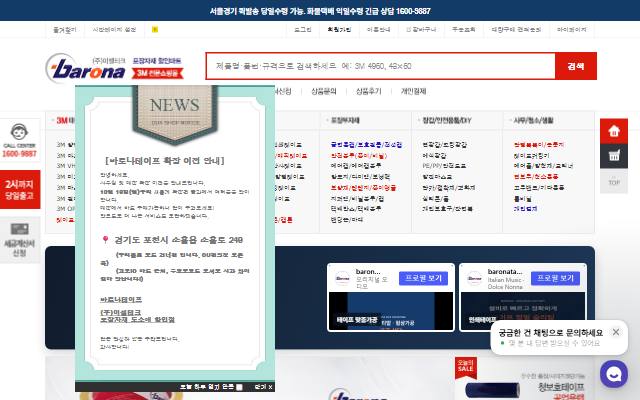Click first 프로필 보기 button (baron...)
640x400 pixels.
pyautogui.click(x=423, y=278)
